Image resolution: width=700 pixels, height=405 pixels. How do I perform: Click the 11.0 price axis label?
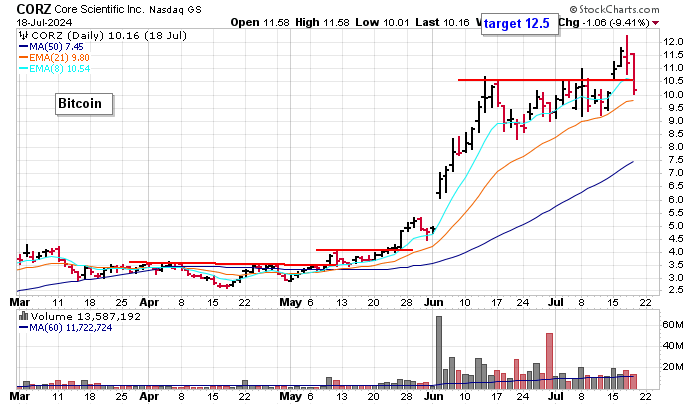tap(674, 68)
